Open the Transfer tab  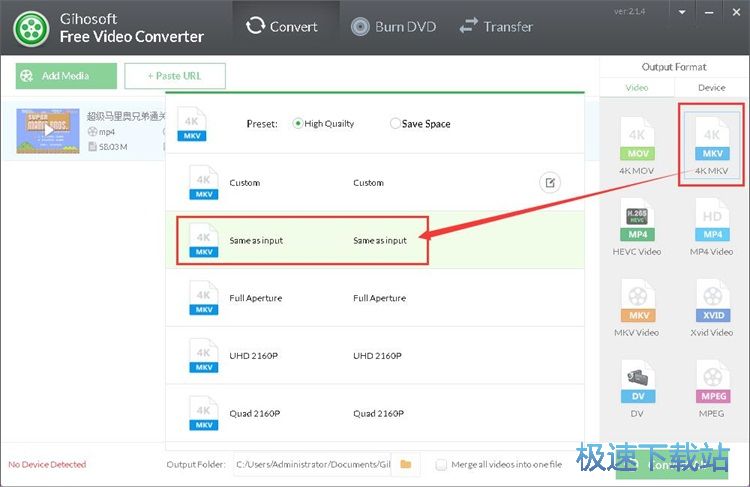coord(496,26)
